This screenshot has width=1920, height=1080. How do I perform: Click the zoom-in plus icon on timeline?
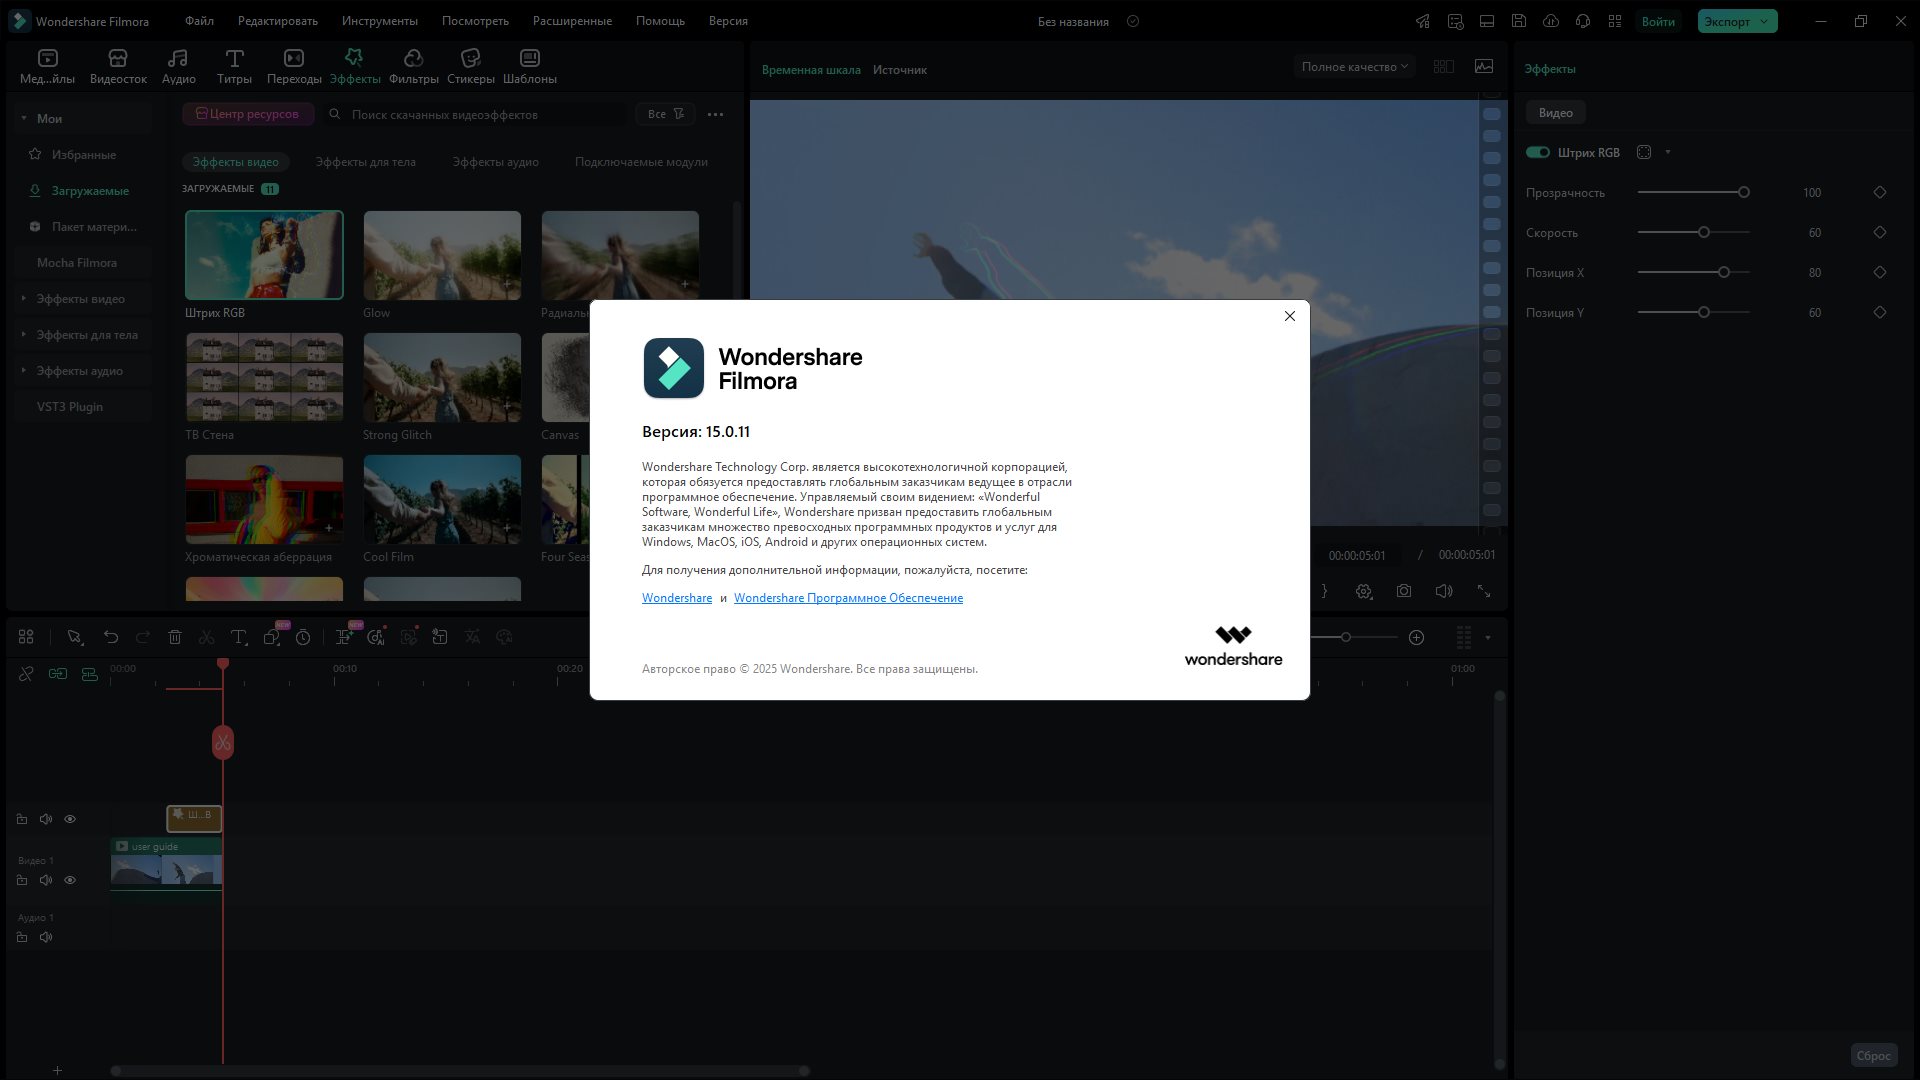click(x=1416, y=637)
